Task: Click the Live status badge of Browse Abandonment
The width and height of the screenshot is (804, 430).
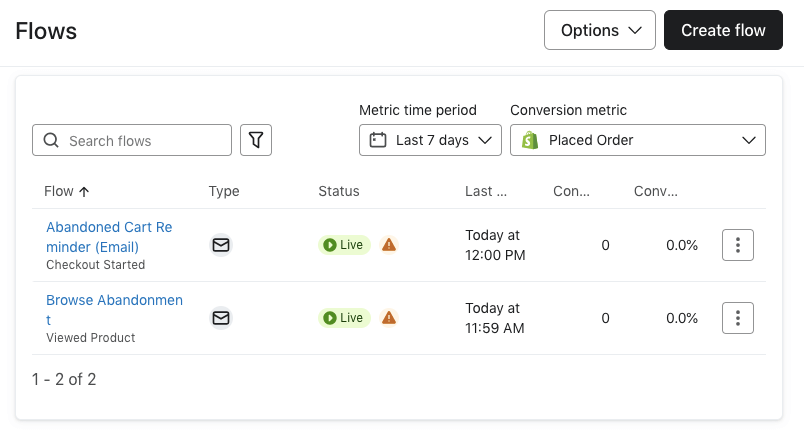Action: (344, 318)
